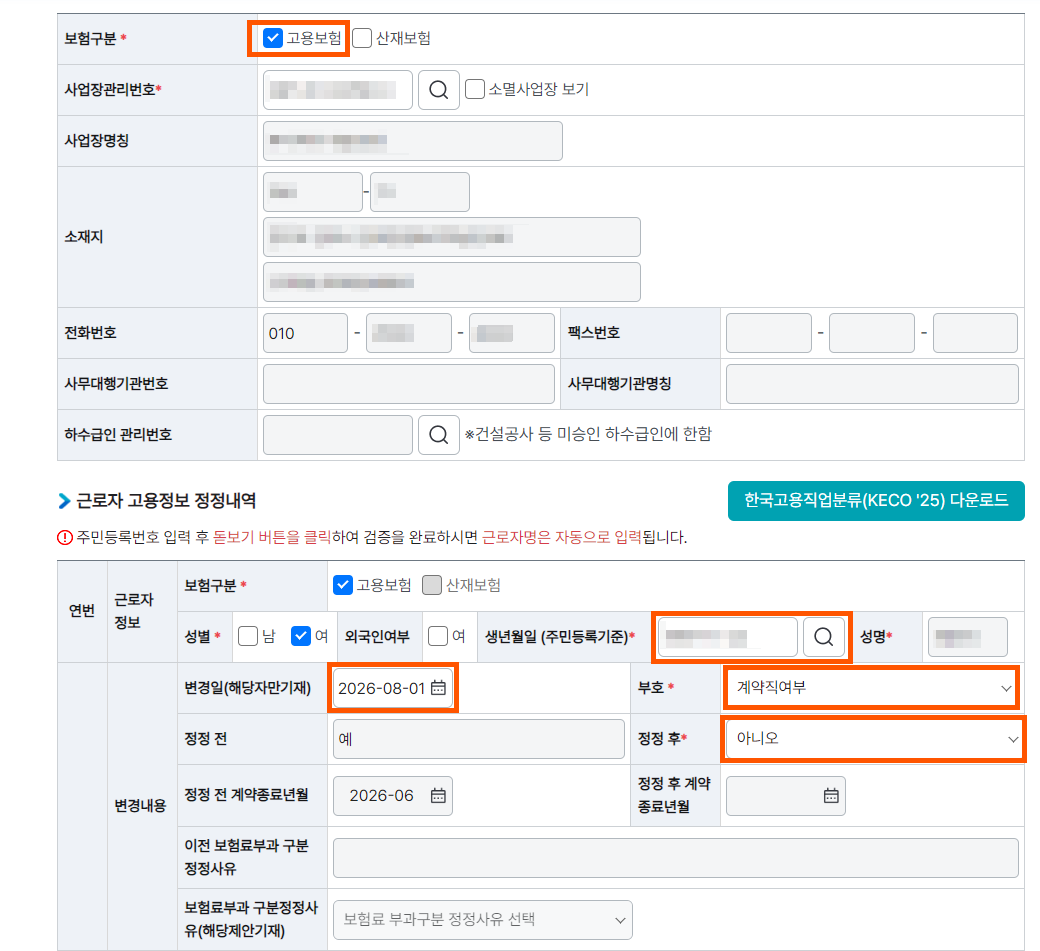Click the 근로자 고용정보 정정내역 heading
This screenshot has width=1040, height=951.
pos(166,501)
